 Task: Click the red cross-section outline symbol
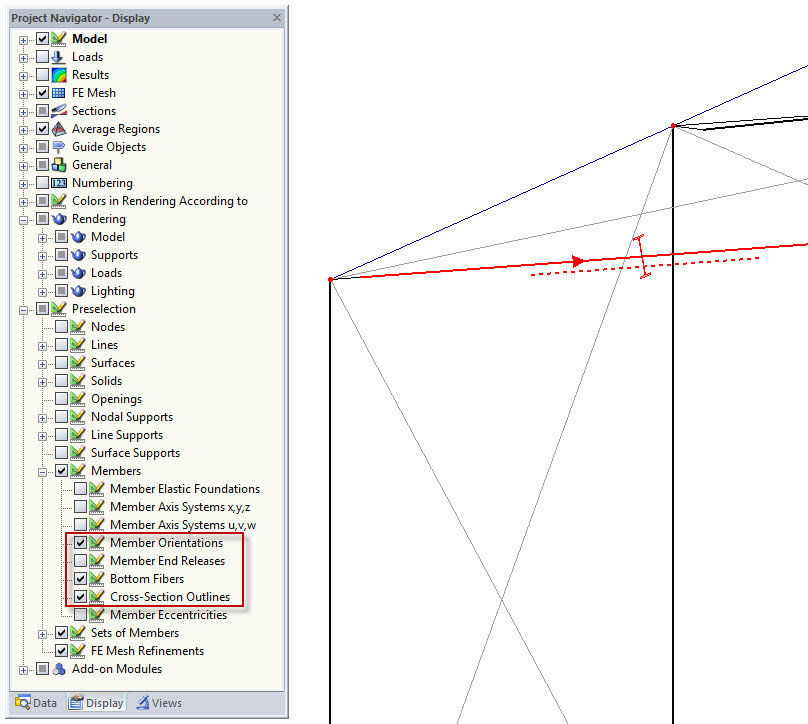coord(642,257)
